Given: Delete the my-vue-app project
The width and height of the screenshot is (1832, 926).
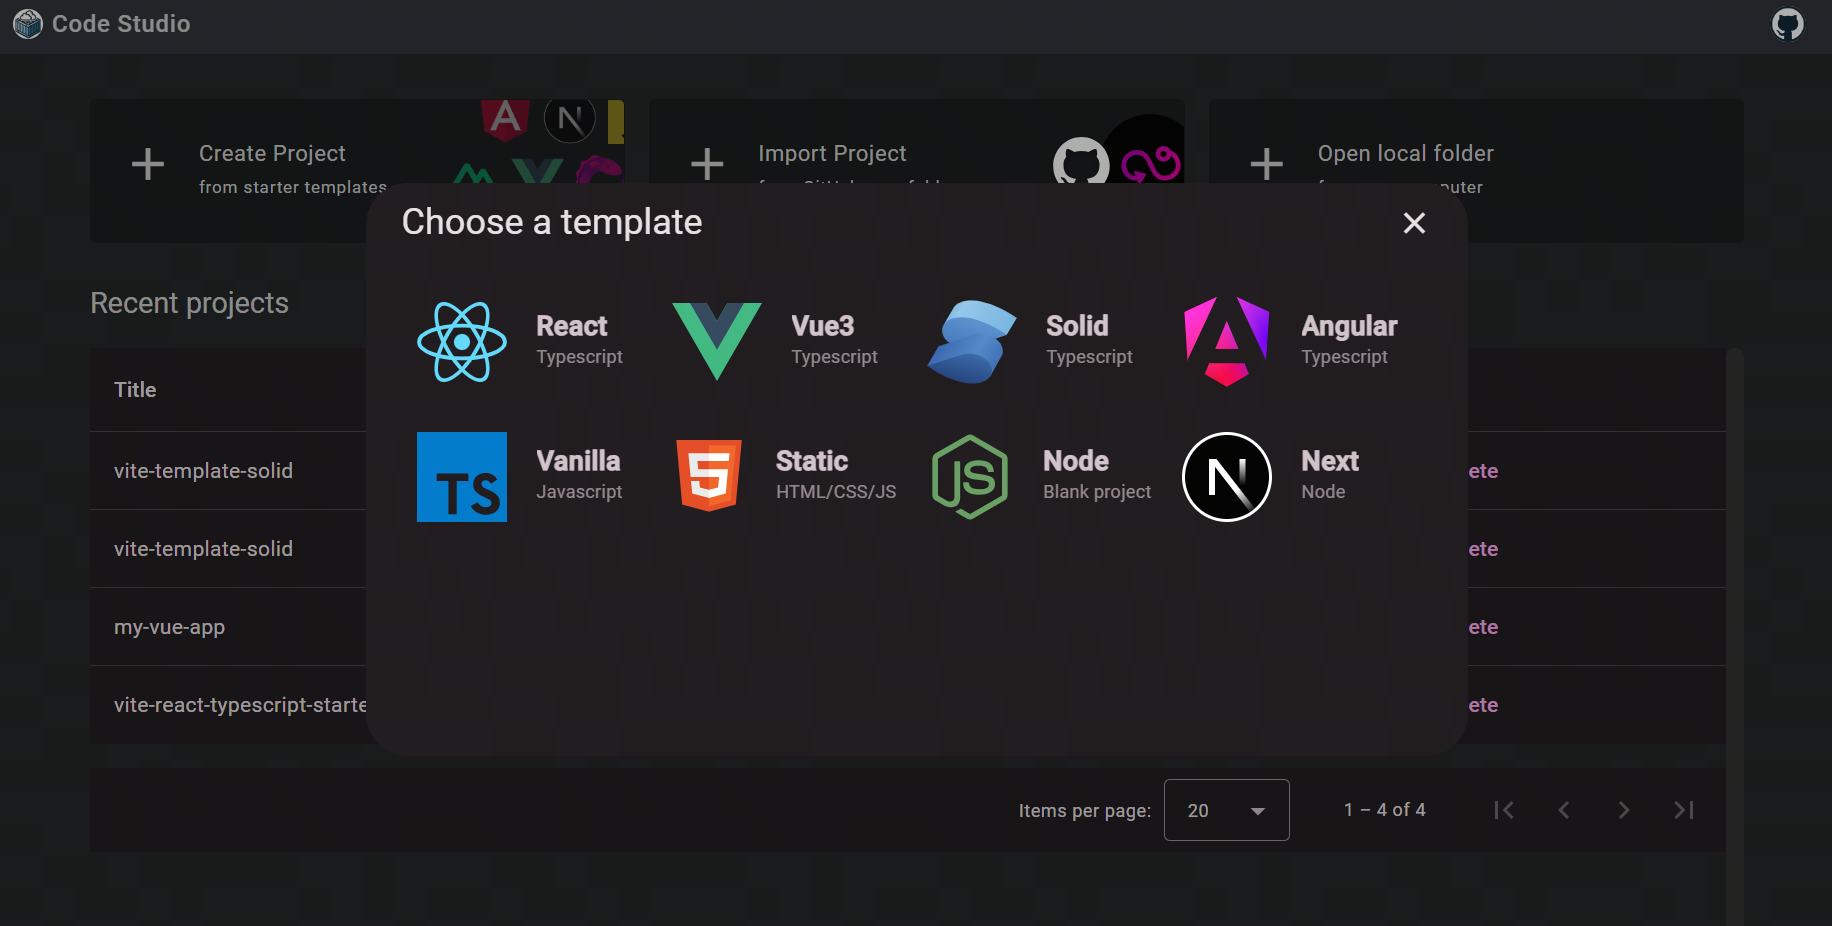Looking at the screenshot, I should click(1483, 627).
